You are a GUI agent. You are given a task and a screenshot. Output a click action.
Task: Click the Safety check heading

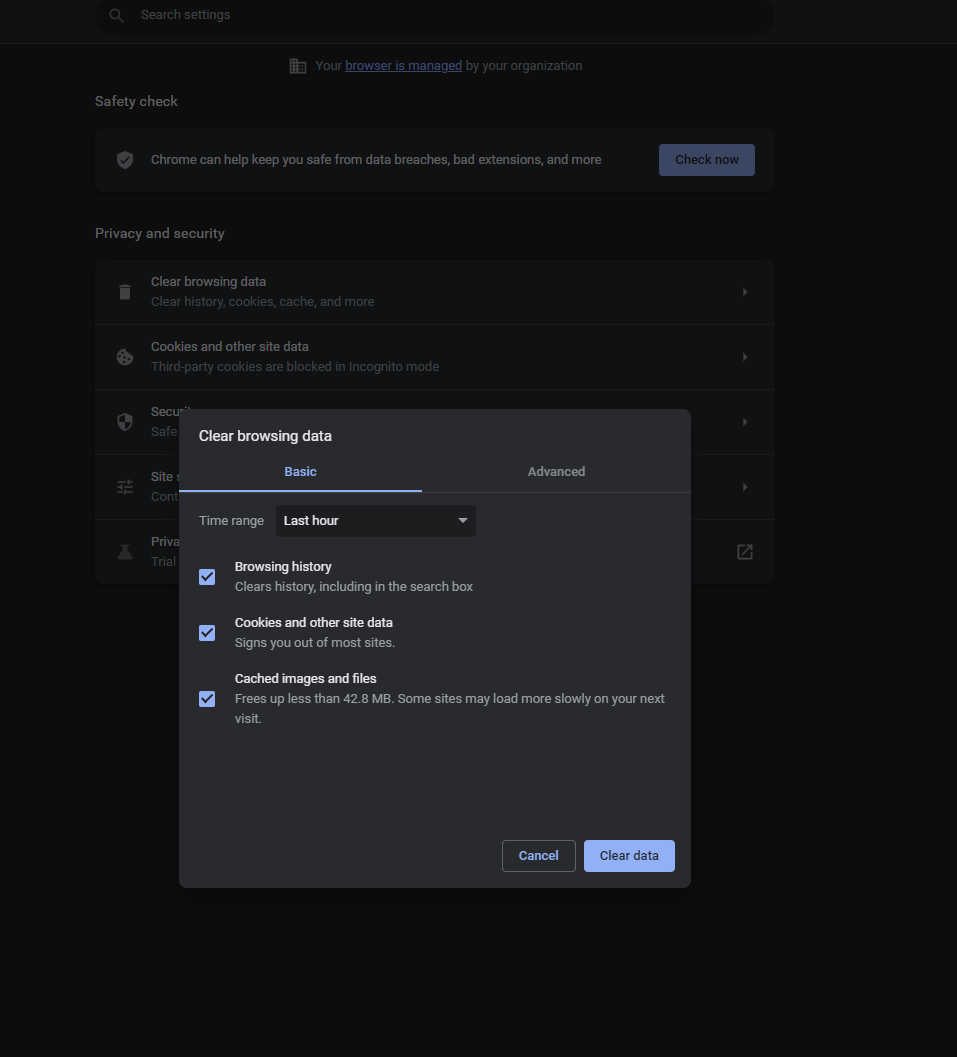coord(136,101)
